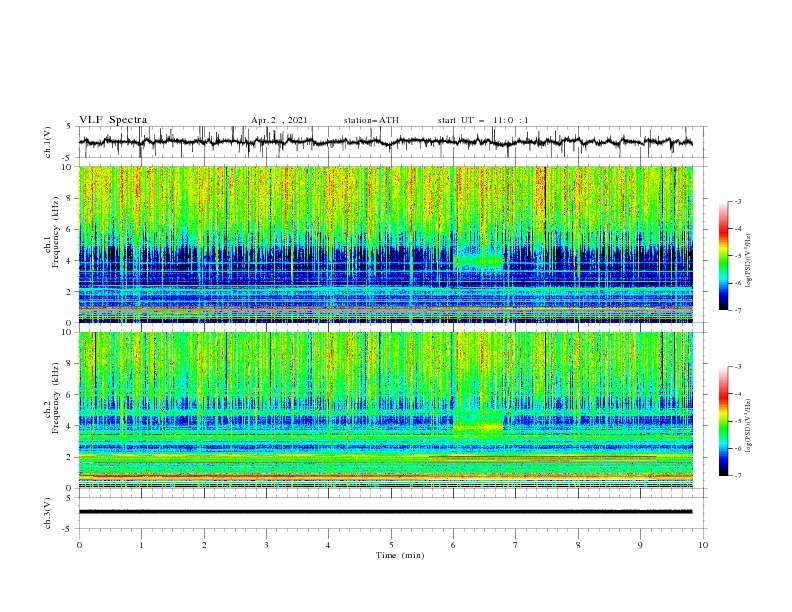This screenshot has width=792, height=612.
Task: Click the "7" tick on the time axis
Action: click(x=516, y=545)
